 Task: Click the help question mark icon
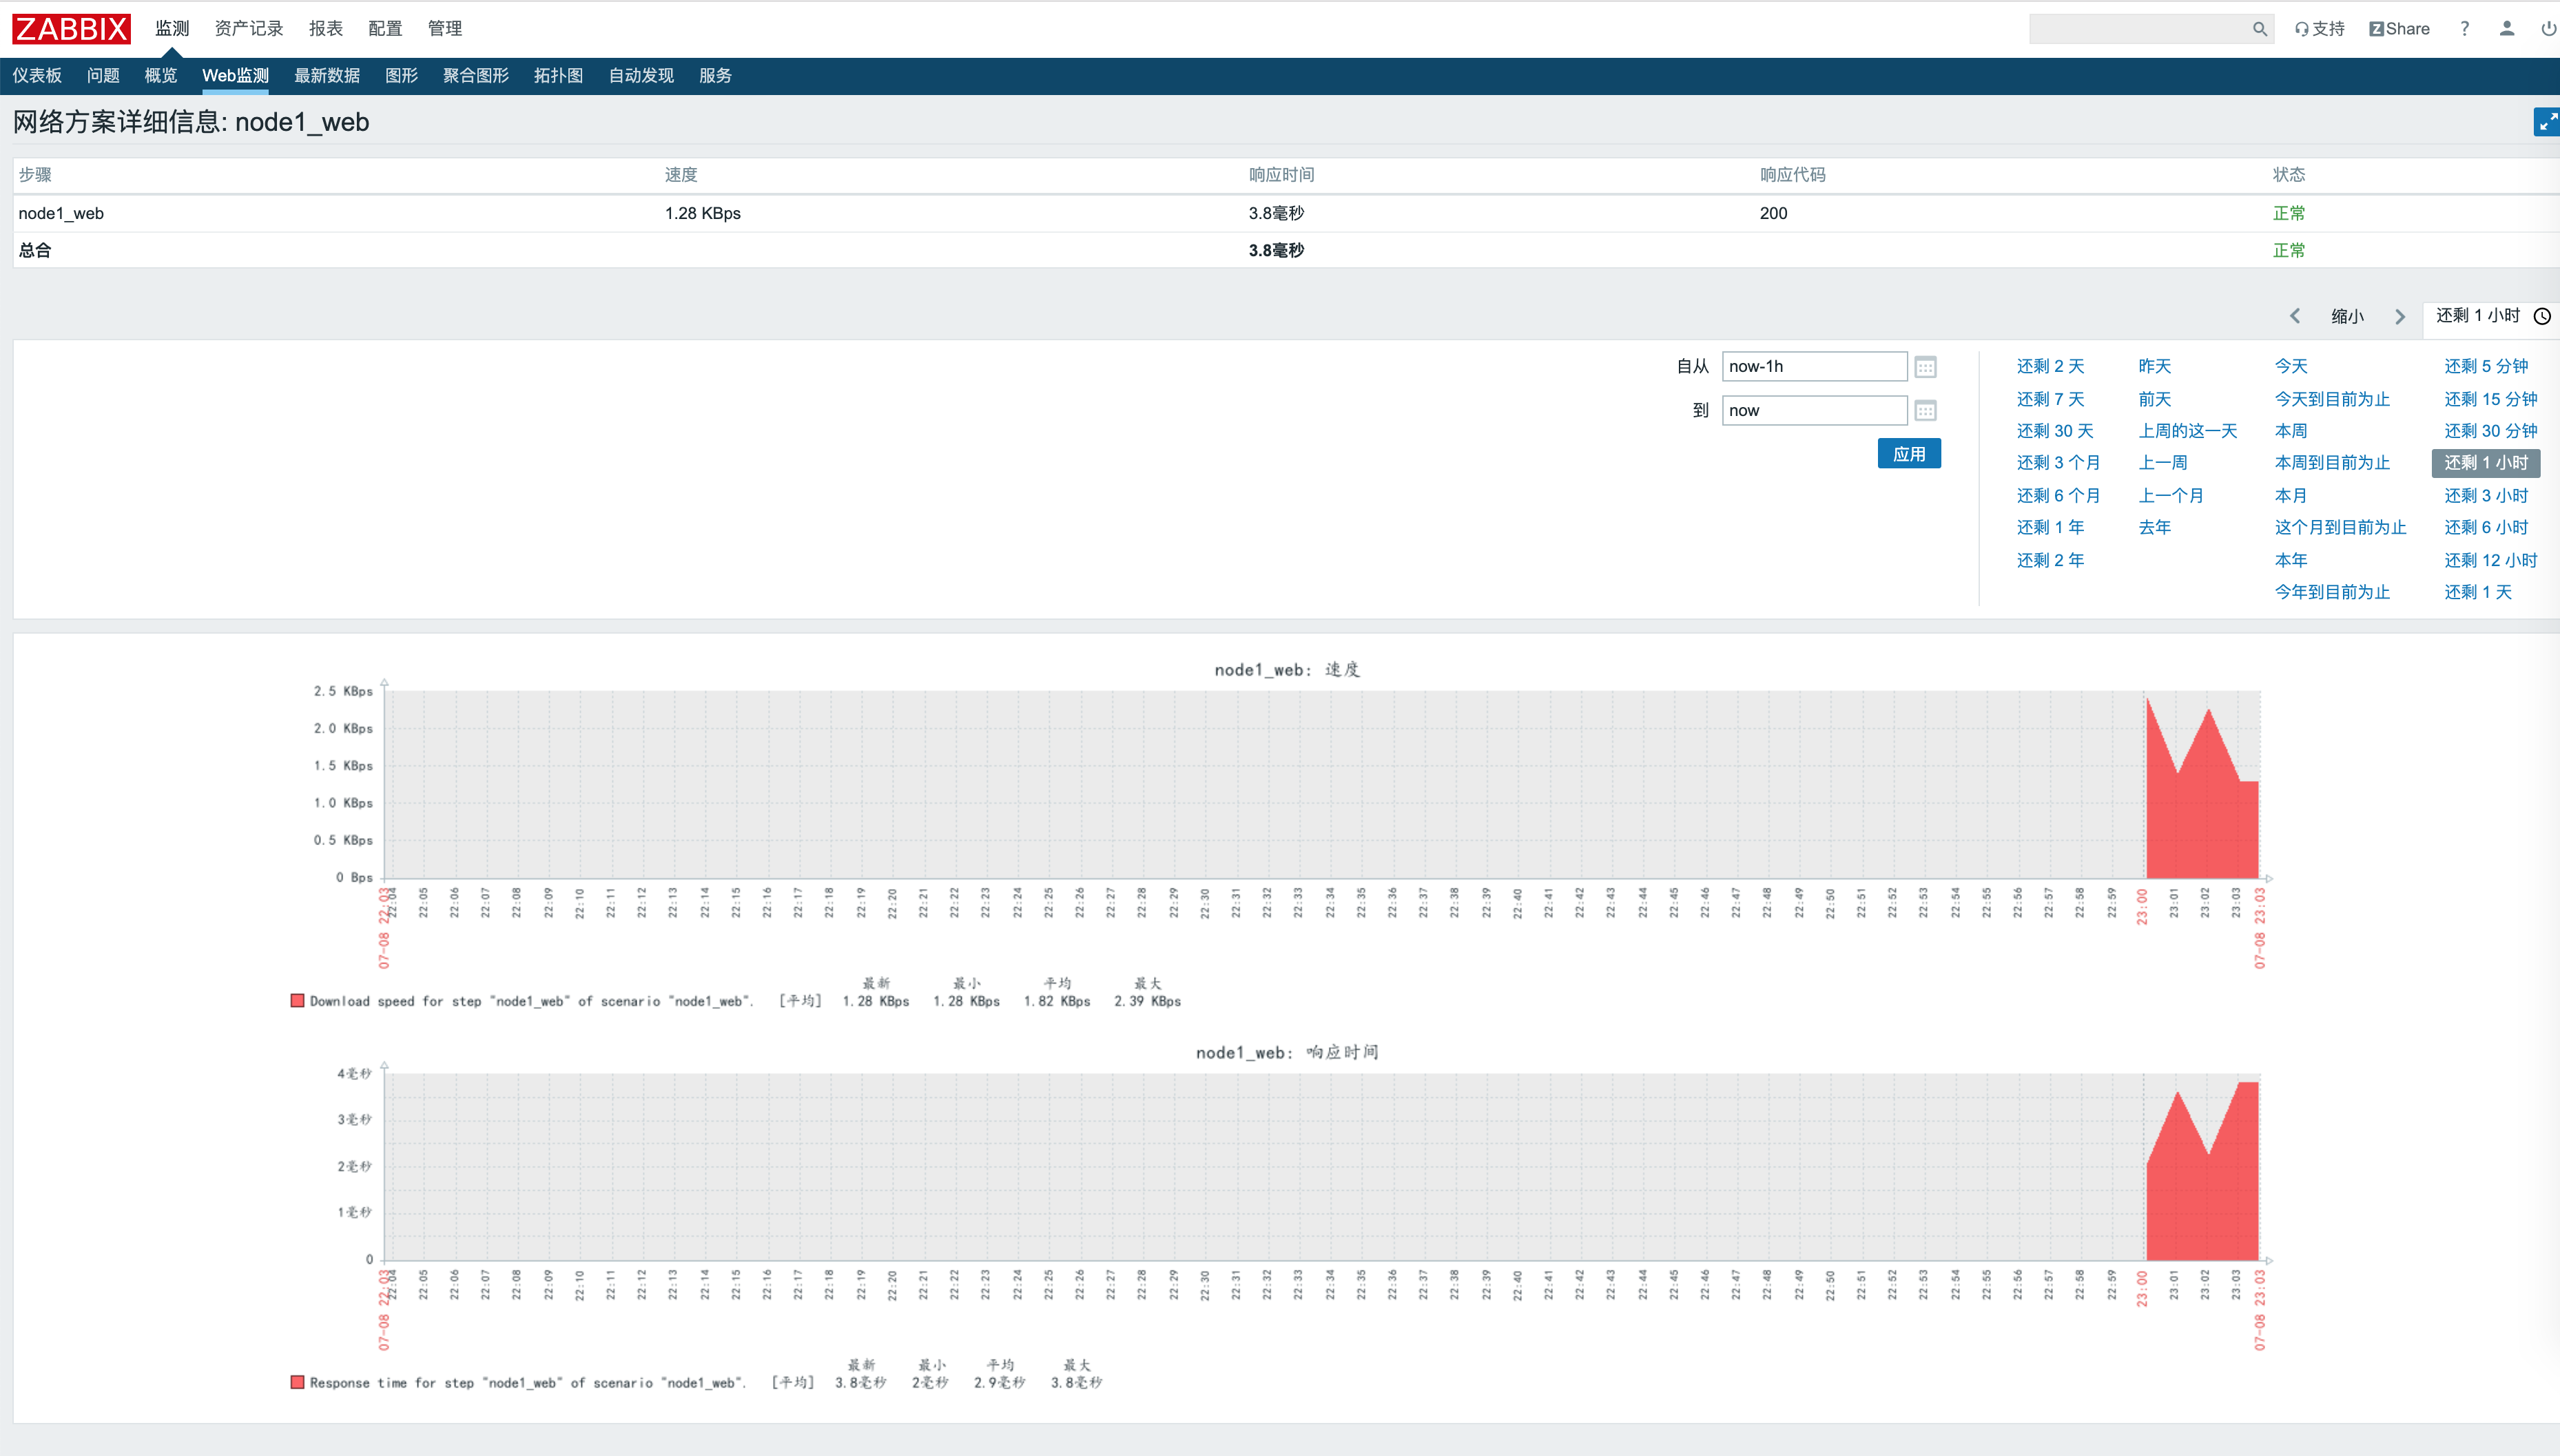(2464, 29)
